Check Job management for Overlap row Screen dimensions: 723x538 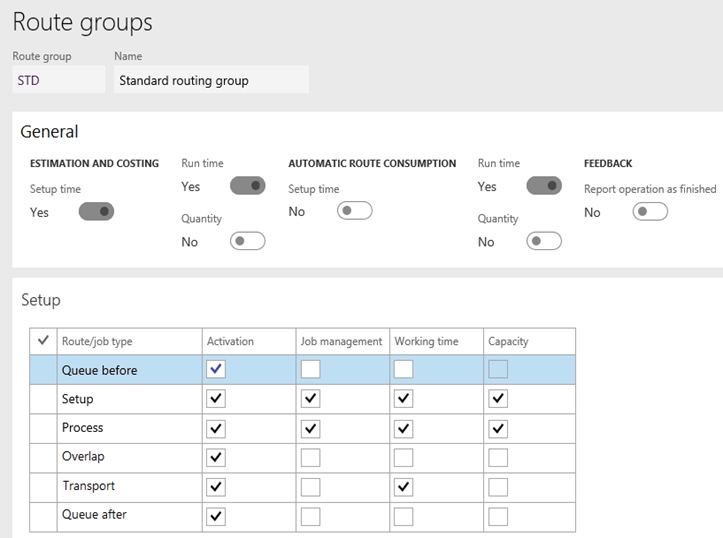click(310, 458)
